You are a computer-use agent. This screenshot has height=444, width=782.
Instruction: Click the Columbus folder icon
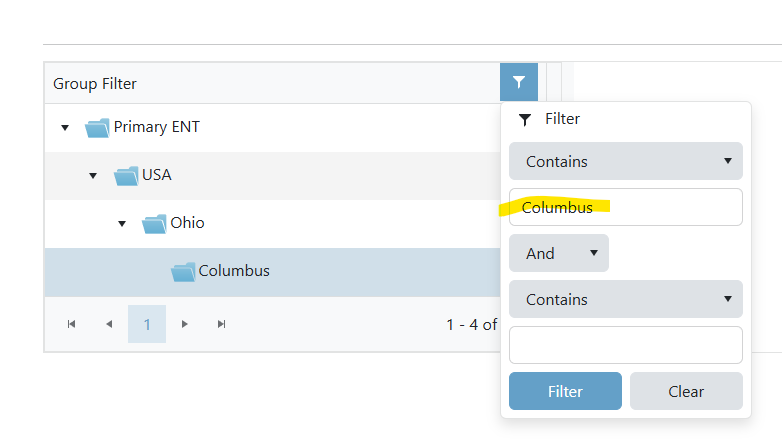tap(183, 272)
